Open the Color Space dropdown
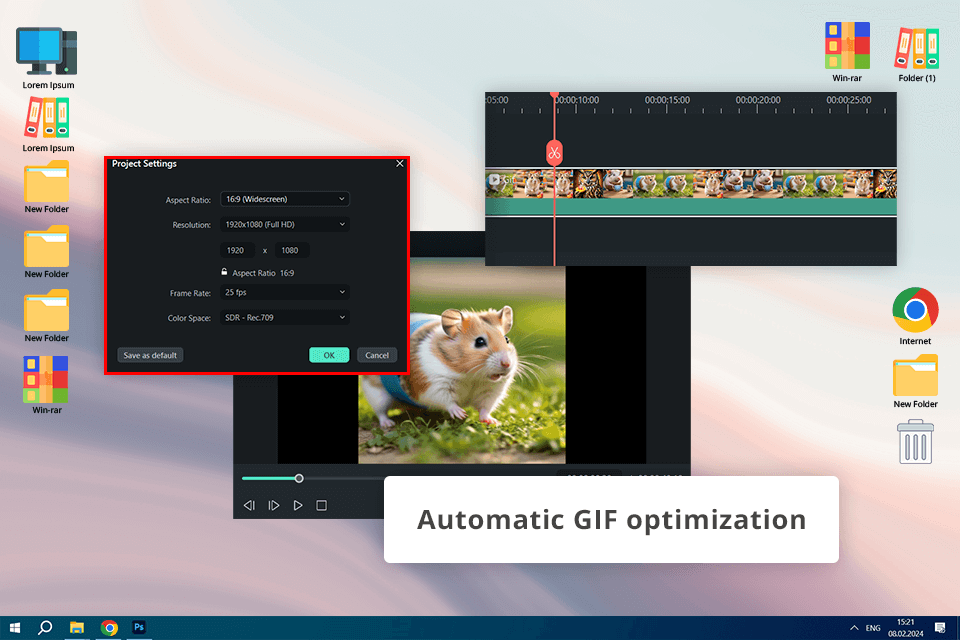 click(x=285, y=318)
